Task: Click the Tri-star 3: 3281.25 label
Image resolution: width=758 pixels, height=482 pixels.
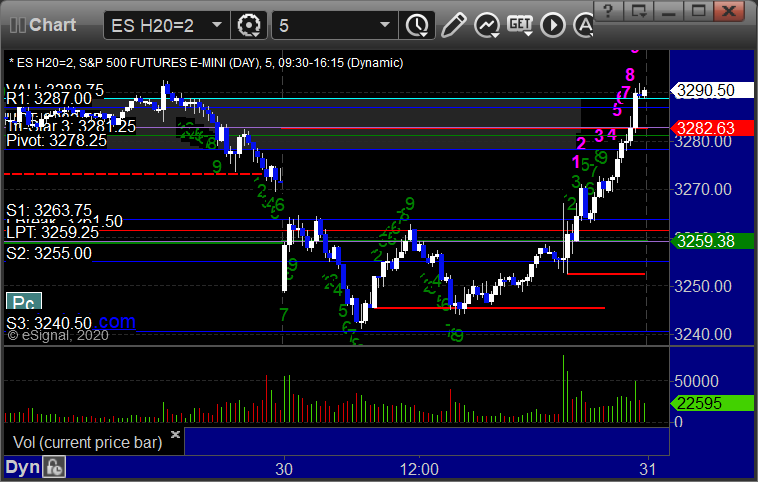Action: pyautogui.click(x=71, y=127)
